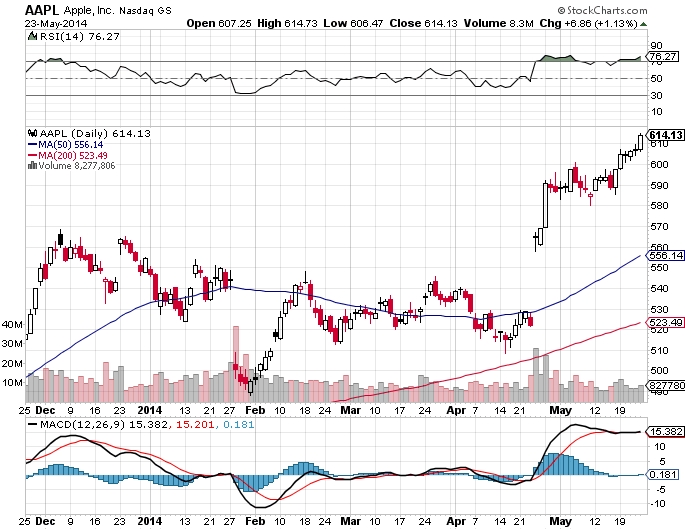Click the 570 price axis label
Screen dimensions: 685x530
660,226
